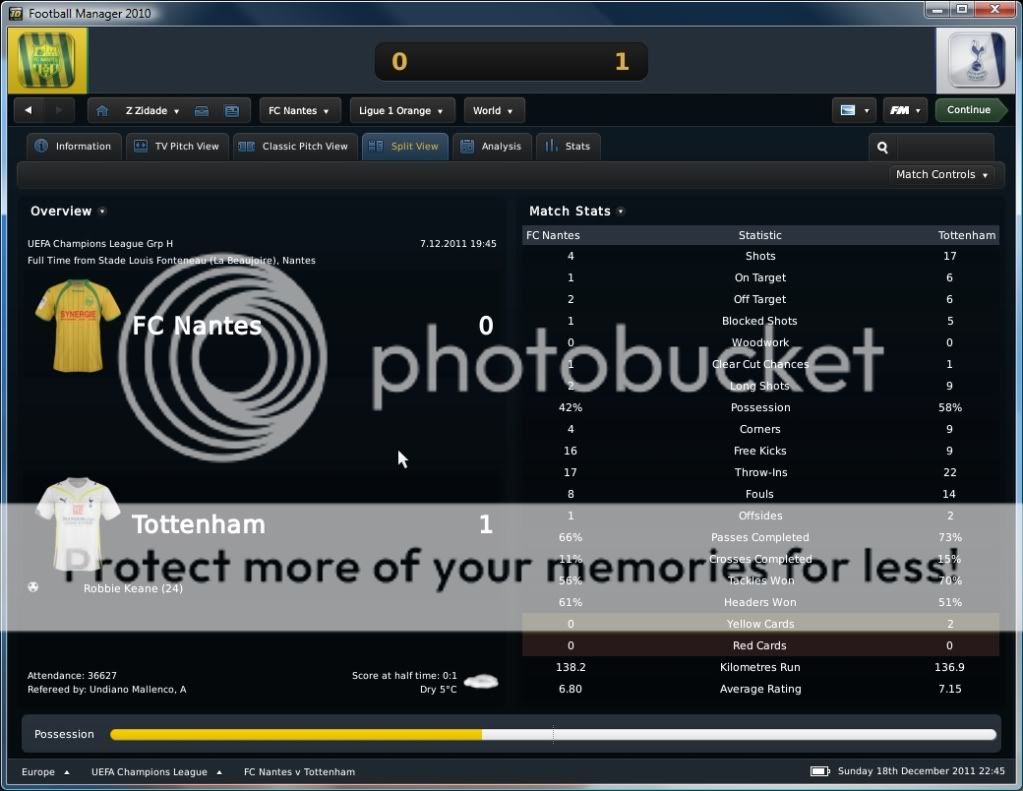Expand the Ligue 1 Orange dropdown
Viewport: 1023px width, 791px height.
(x=402, y=111)
